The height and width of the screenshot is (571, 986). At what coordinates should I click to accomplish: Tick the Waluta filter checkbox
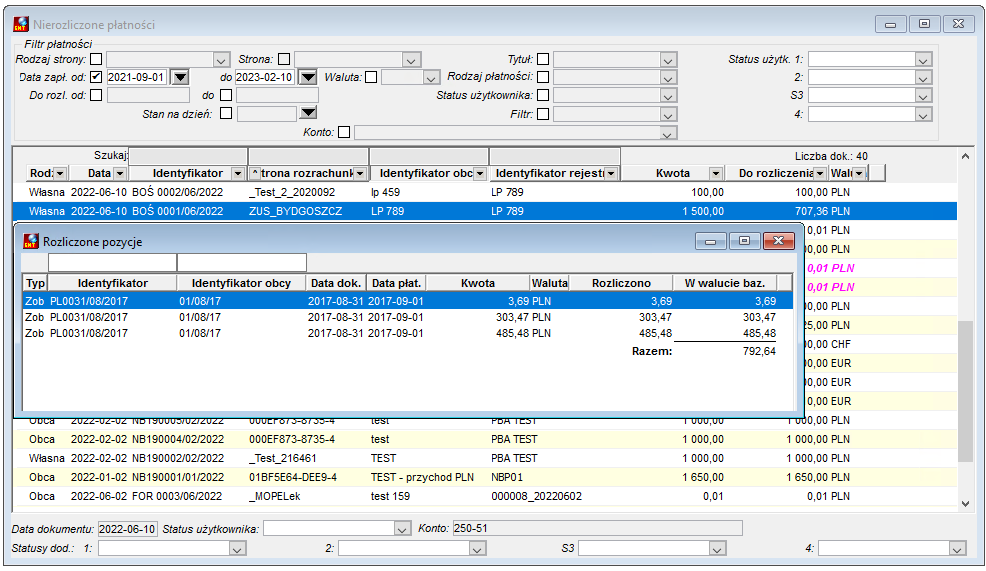point(372,77)
